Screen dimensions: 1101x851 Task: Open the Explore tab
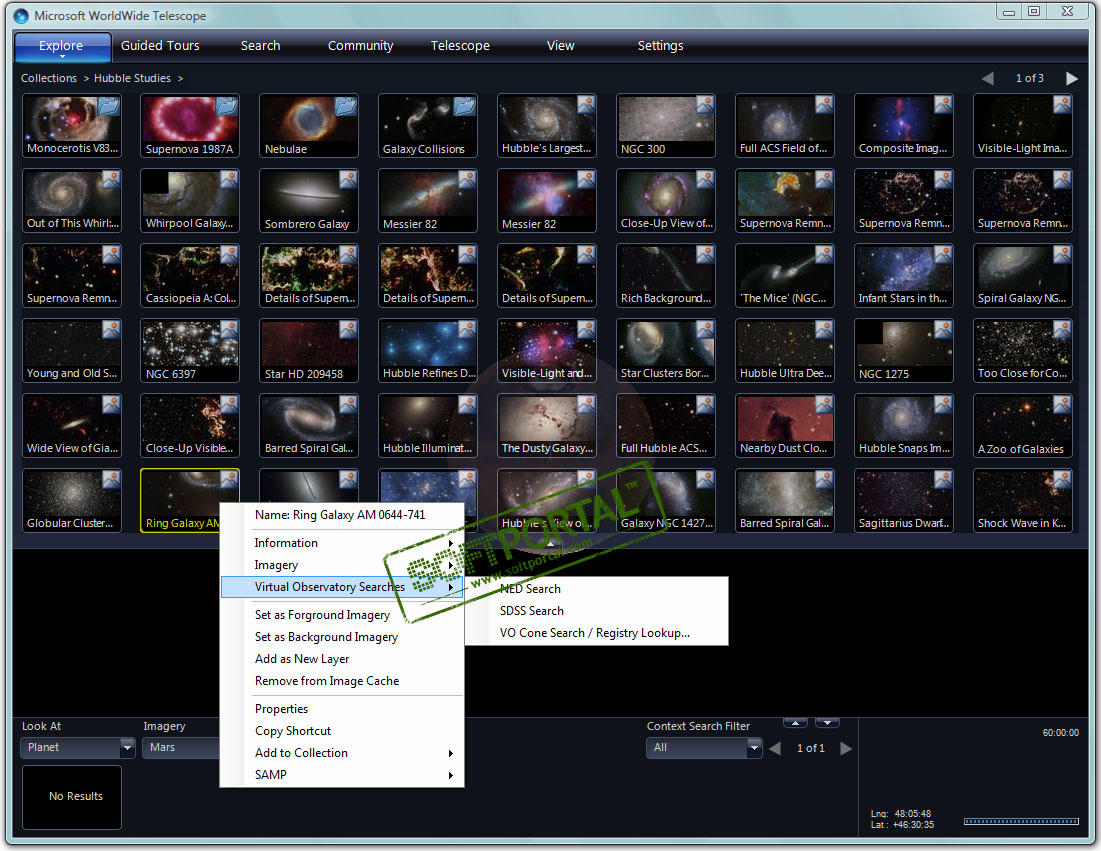tap(62, 46)
